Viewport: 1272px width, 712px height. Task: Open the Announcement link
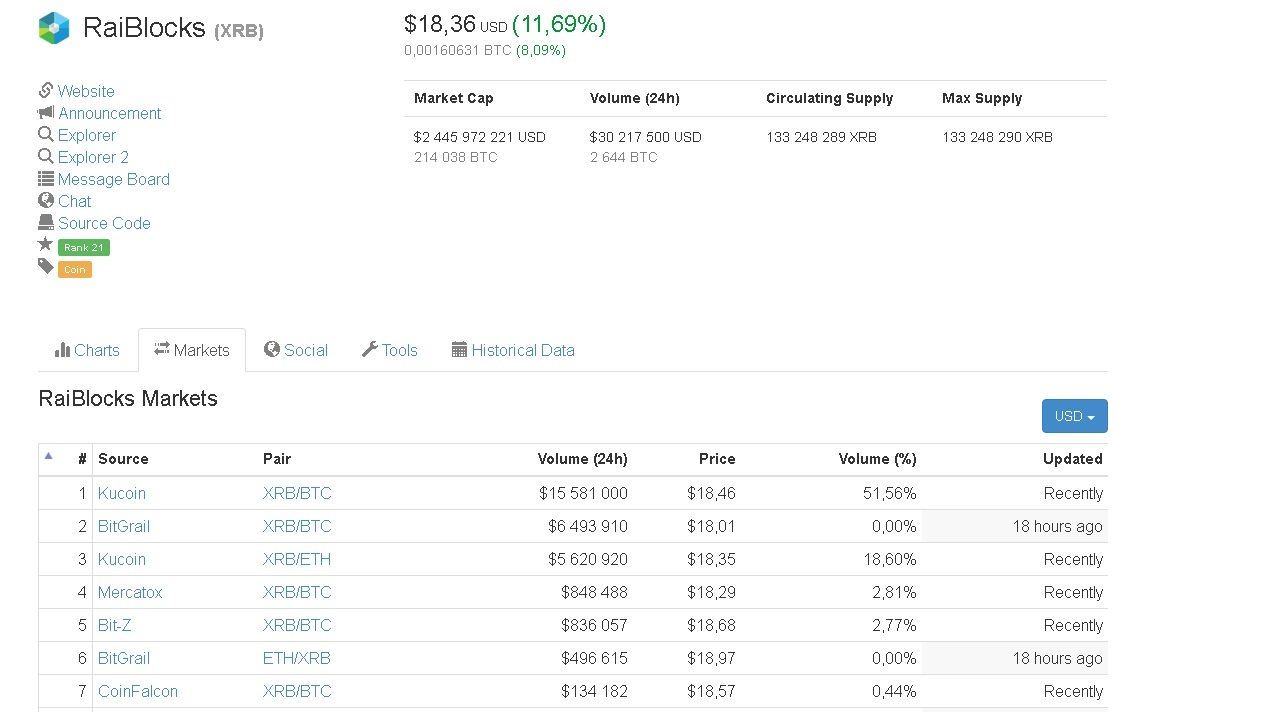(x=110, y=113)
